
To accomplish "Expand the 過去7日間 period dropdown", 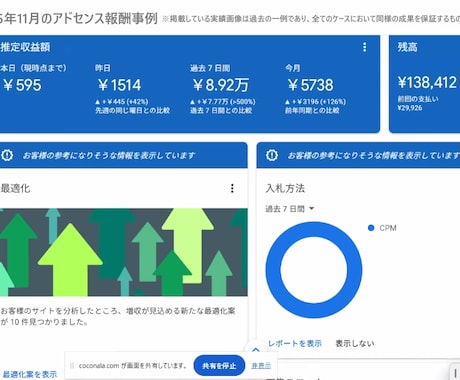I will (290, 209).
